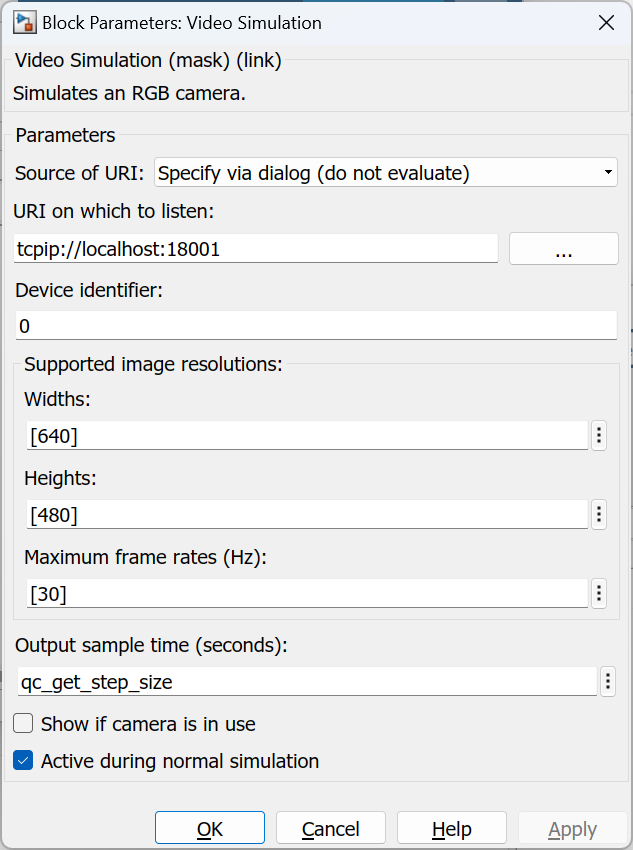Click the Heights input field
Screen dimensions: 633x850
pos(307,515)
